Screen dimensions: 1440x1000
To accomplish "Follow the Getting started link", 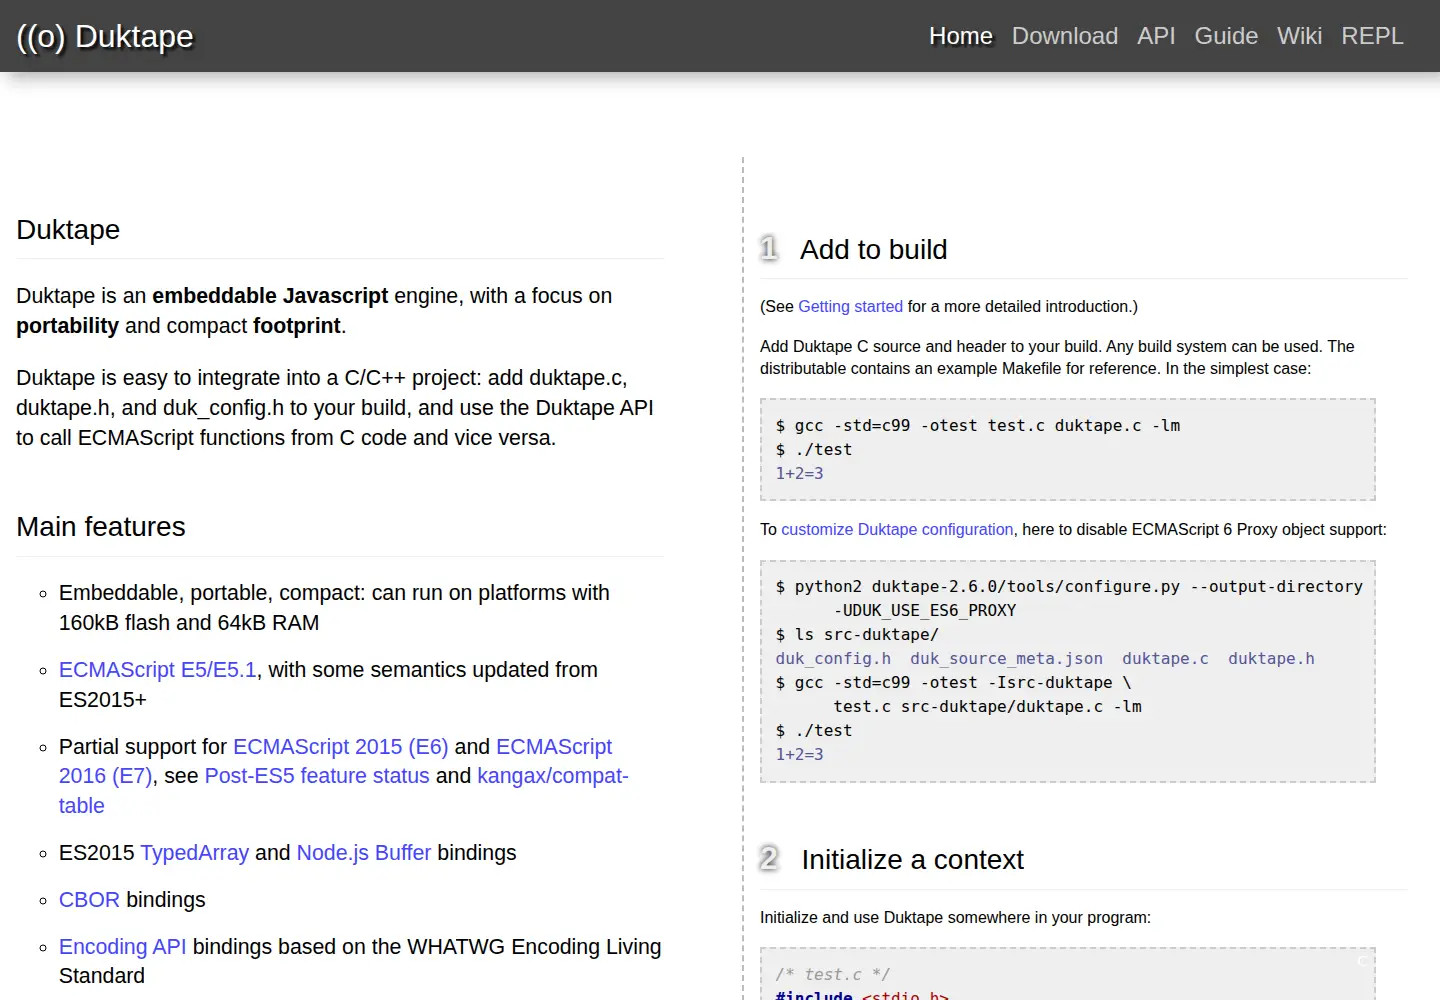I will tap(850, 307).
